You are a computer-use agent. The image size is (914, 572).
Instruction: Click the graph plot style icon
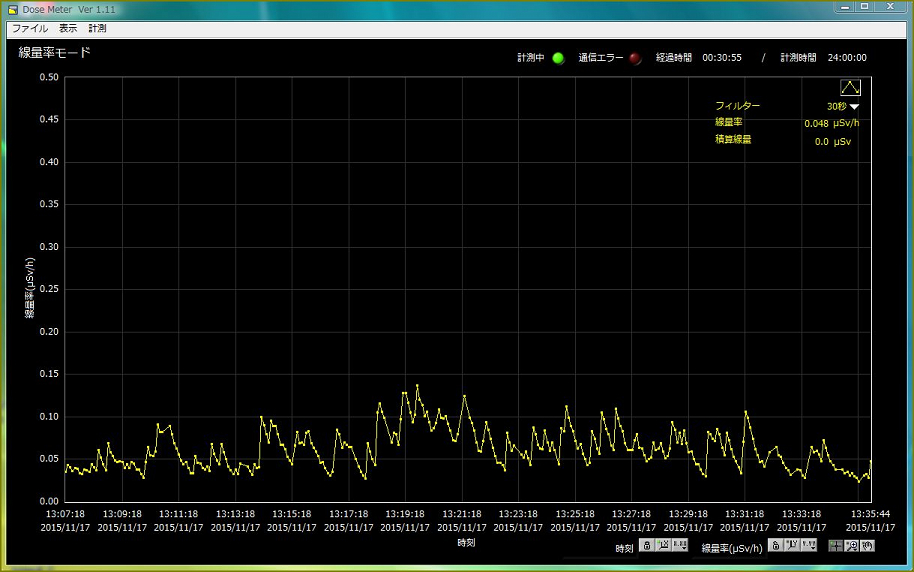tap(850, 88)
